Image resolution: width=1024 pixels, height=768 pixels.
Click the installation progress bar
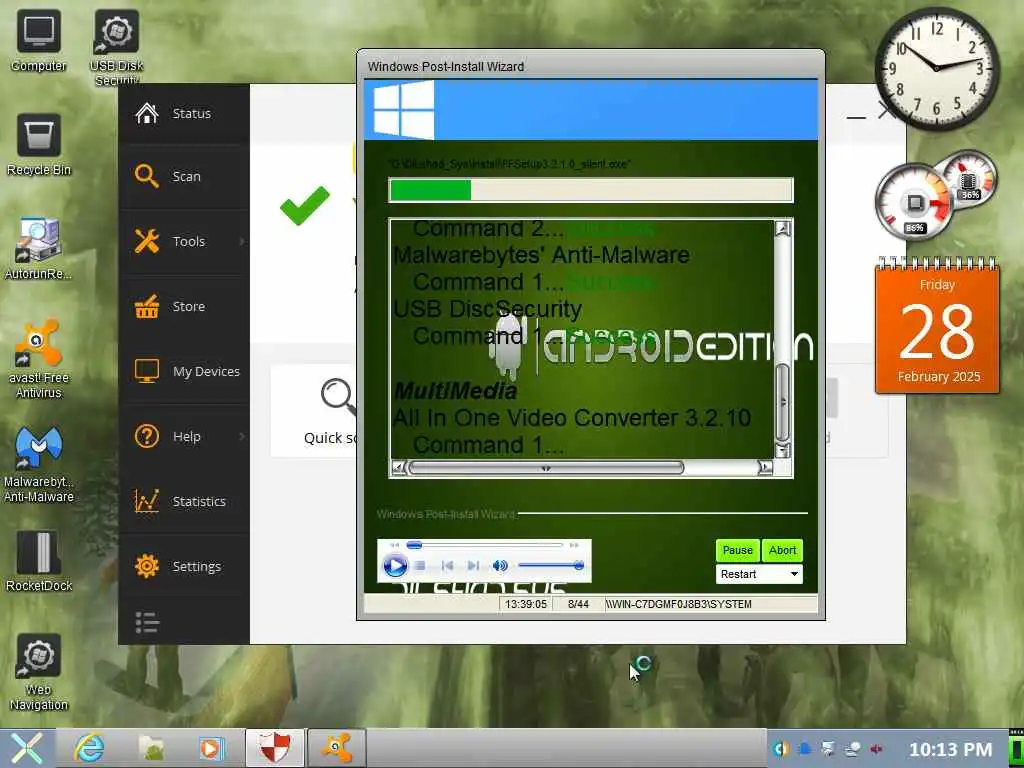590,190
